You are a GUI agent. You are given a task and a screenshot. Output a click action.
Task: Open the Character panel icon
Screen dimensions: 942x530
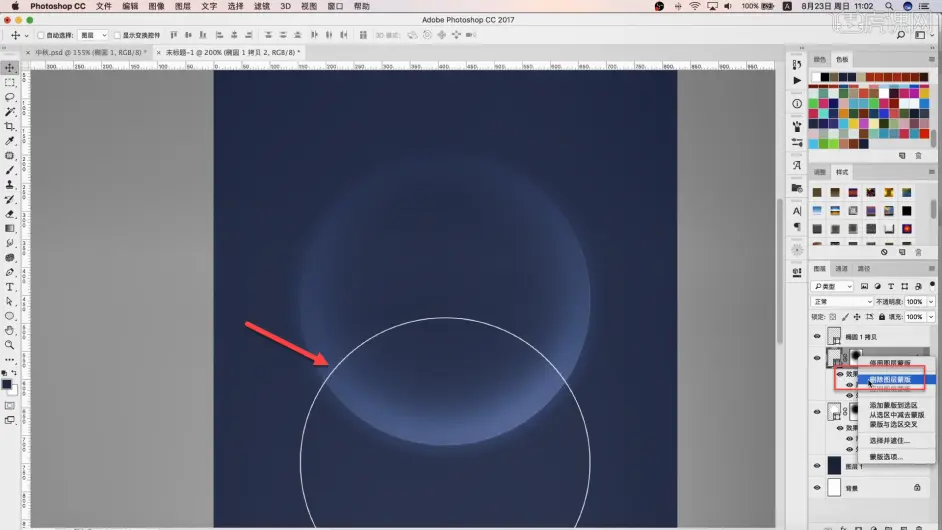797,211
